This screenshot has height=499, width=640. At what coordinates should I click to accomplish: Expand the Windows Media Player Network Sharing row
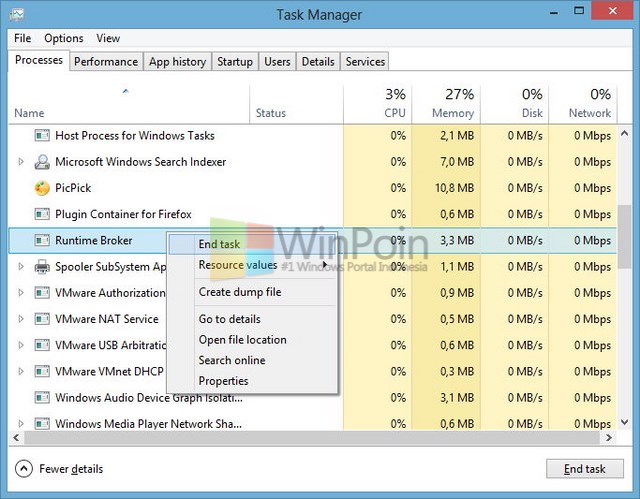[21, 424]
